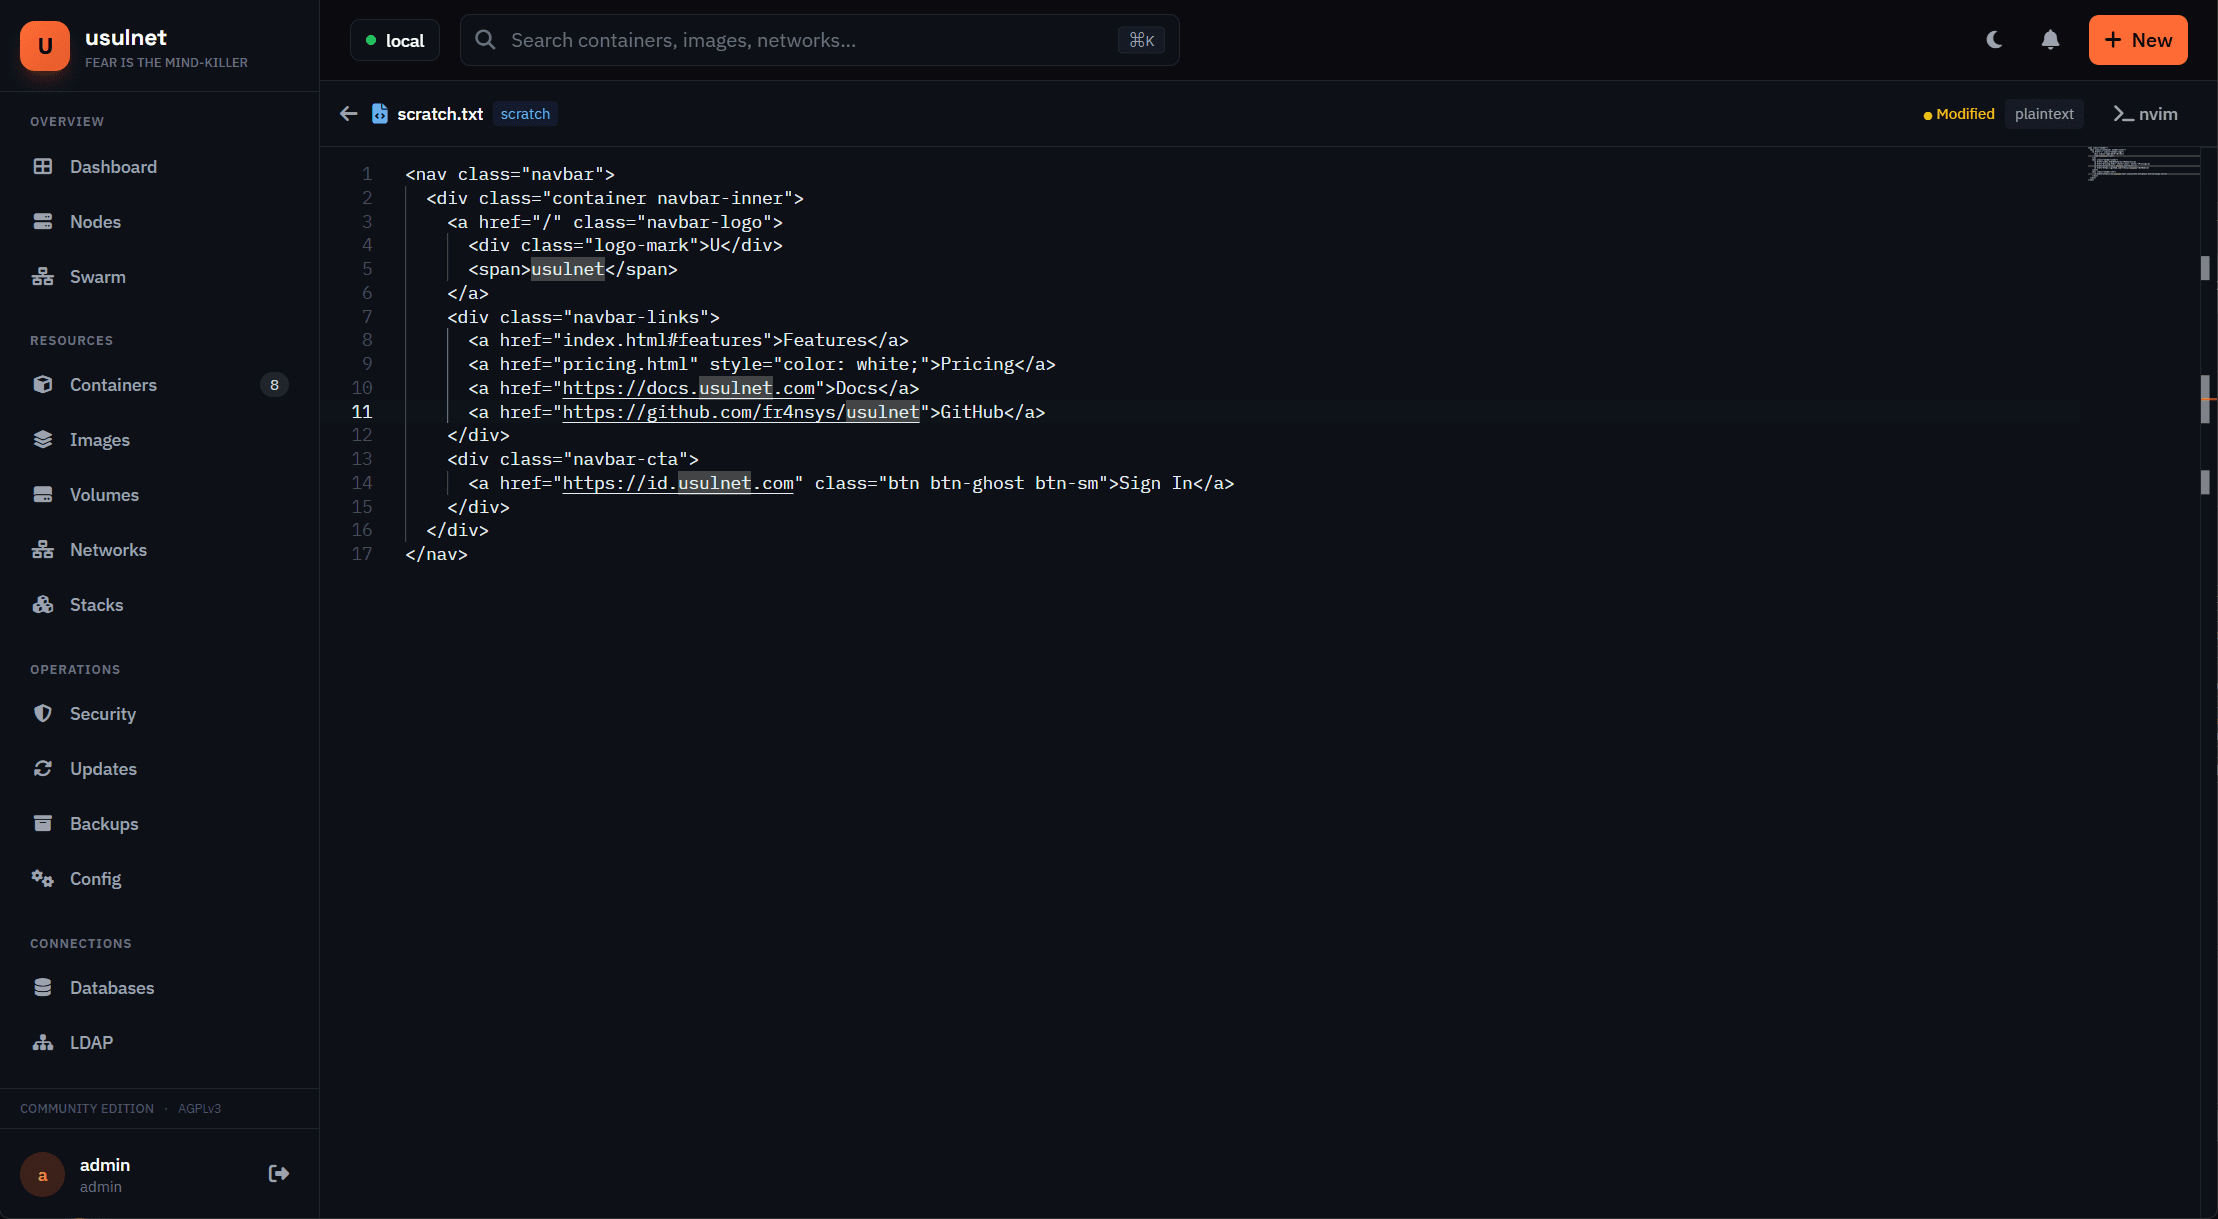This screenshot has height=1219, width=2218.
Task: Select the Swarm icon in sidebar
Action: (43, 276)
